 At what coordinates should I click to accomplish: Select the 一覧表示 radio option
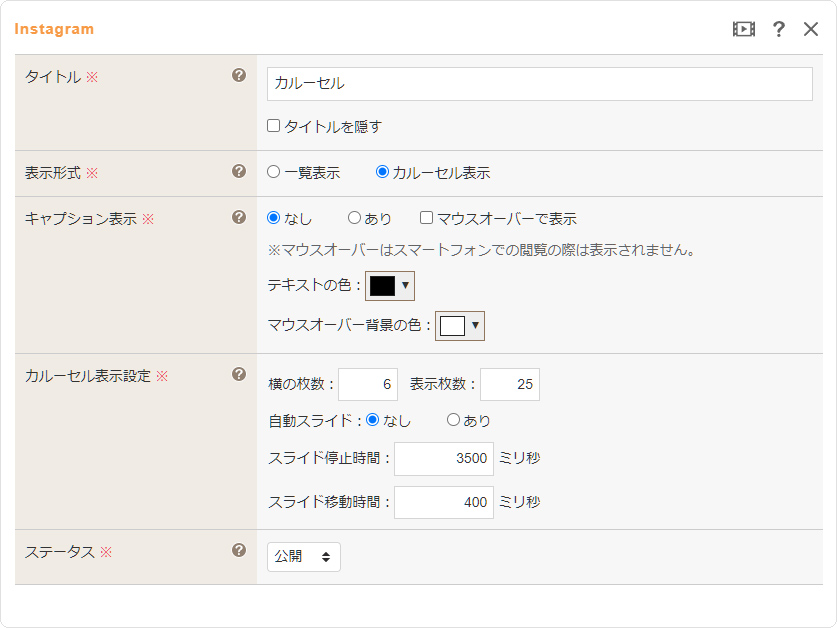click(274, 172)
